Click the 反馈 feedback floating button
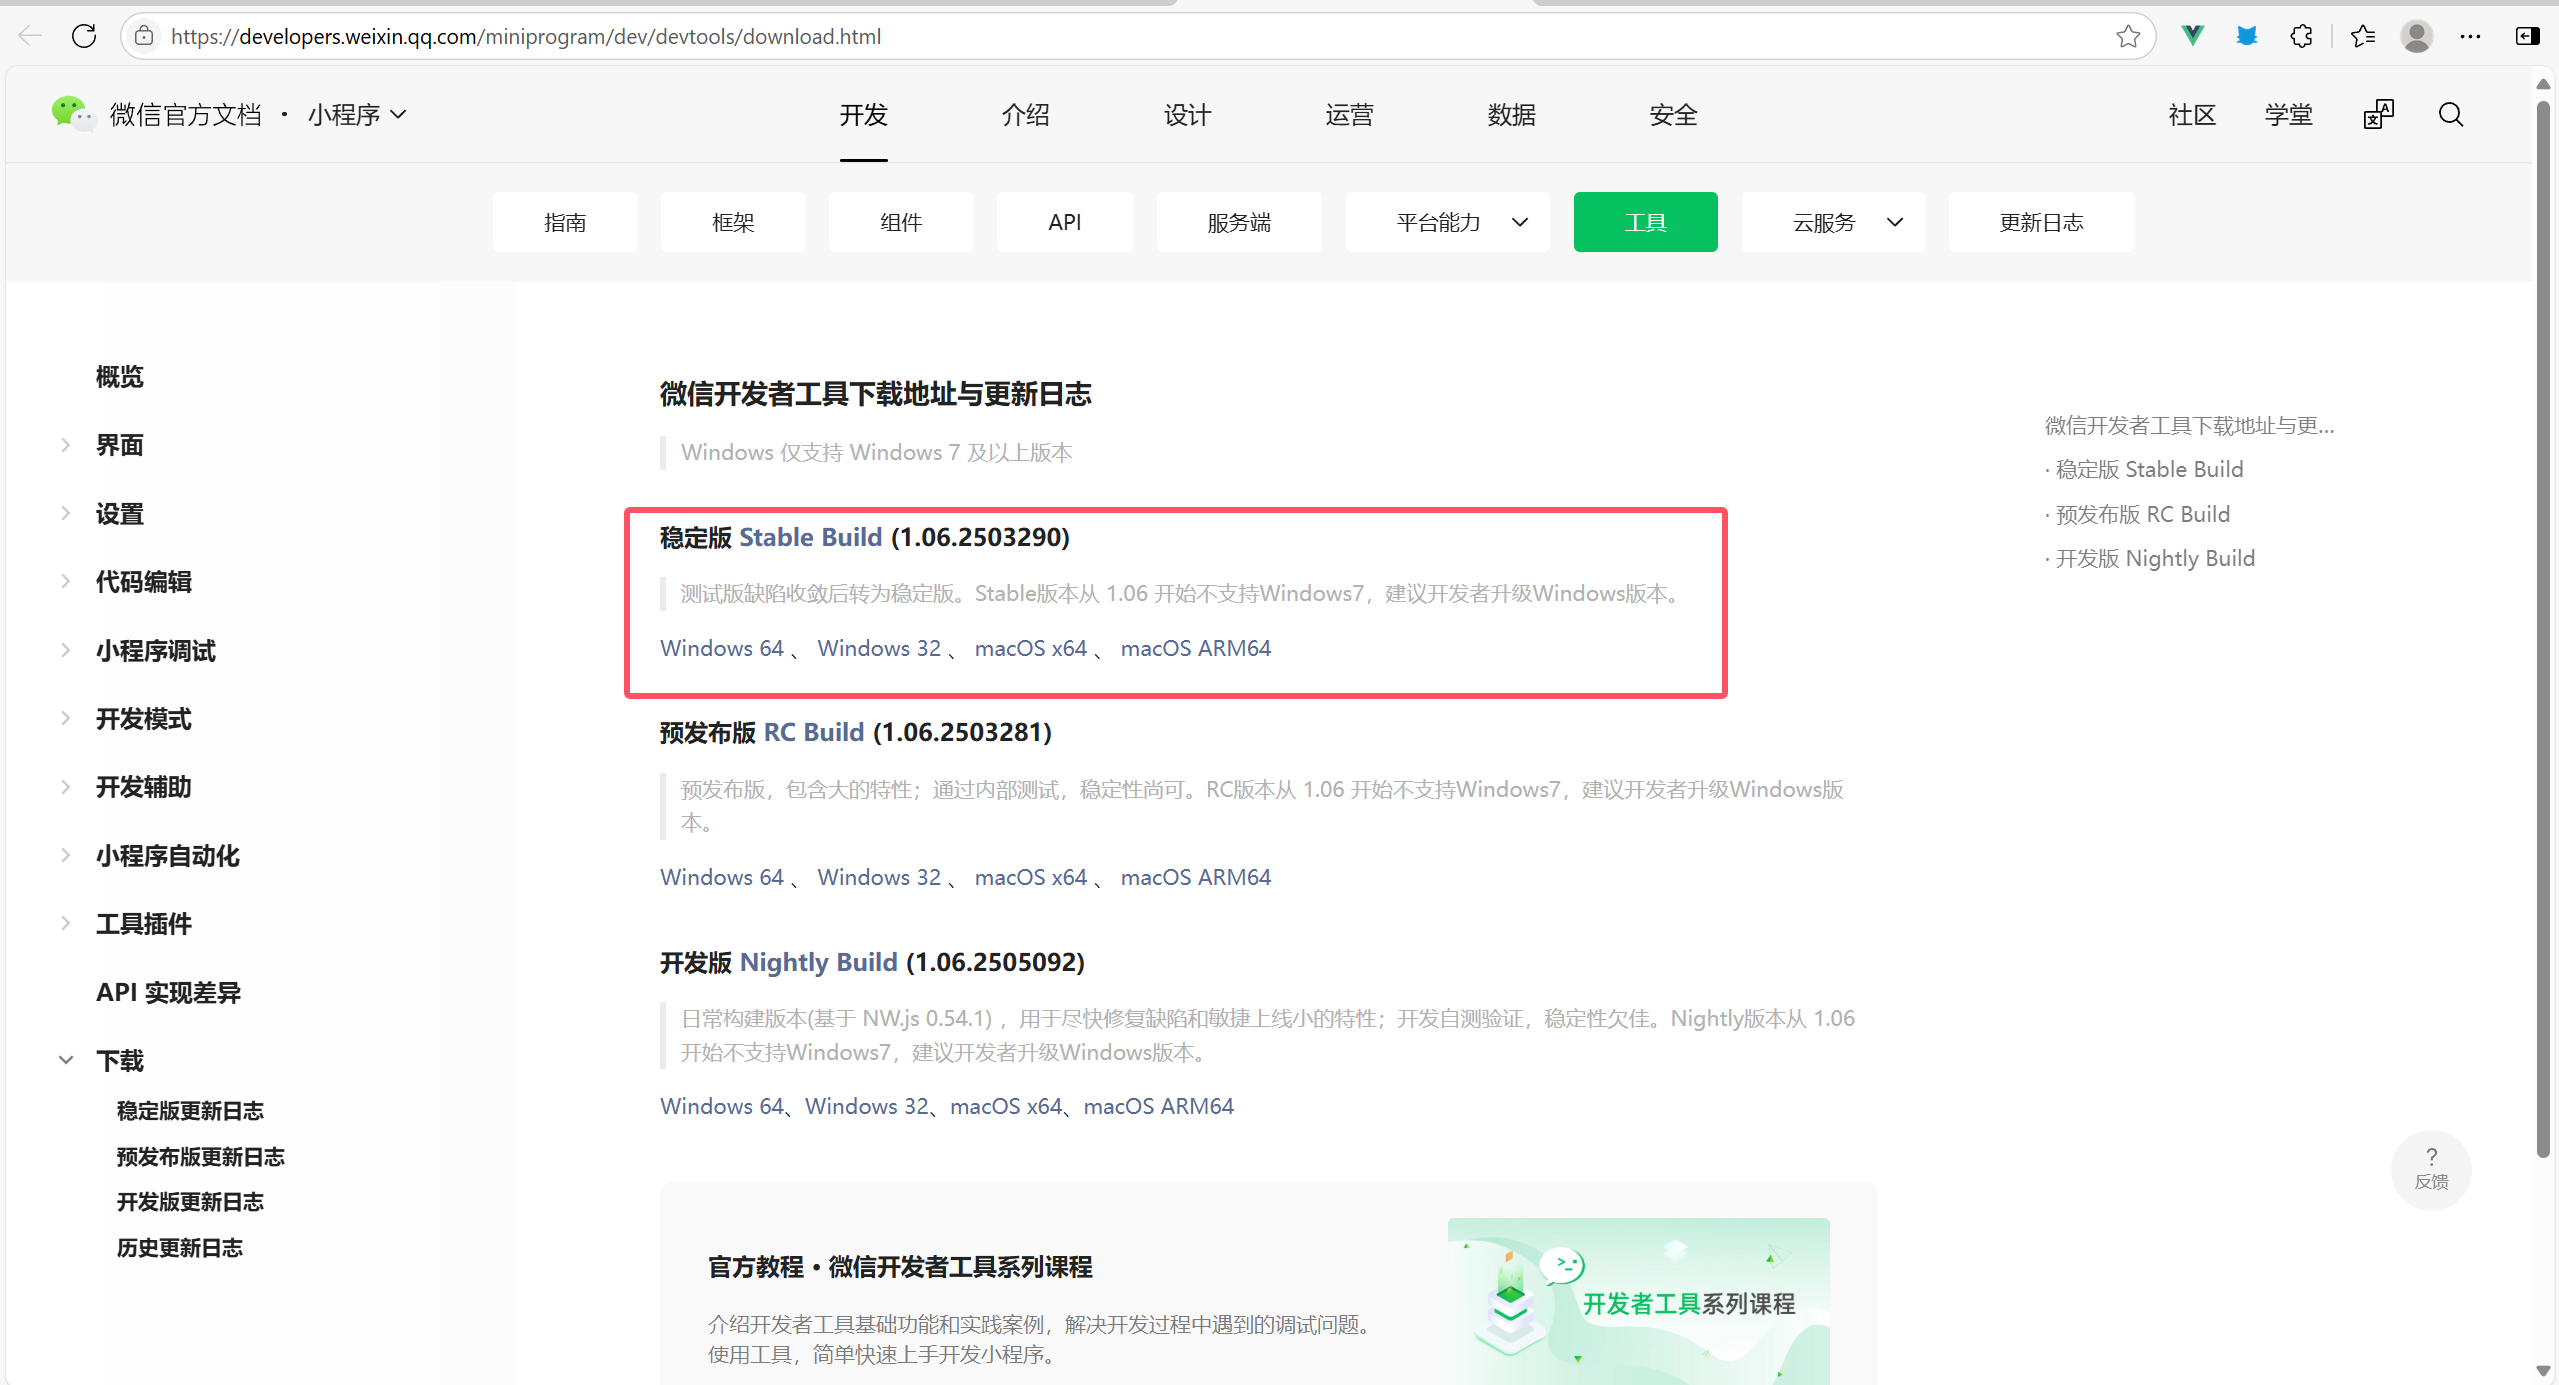The width and height of the screenshot is (2559, 1385). pos(2430,1168)
